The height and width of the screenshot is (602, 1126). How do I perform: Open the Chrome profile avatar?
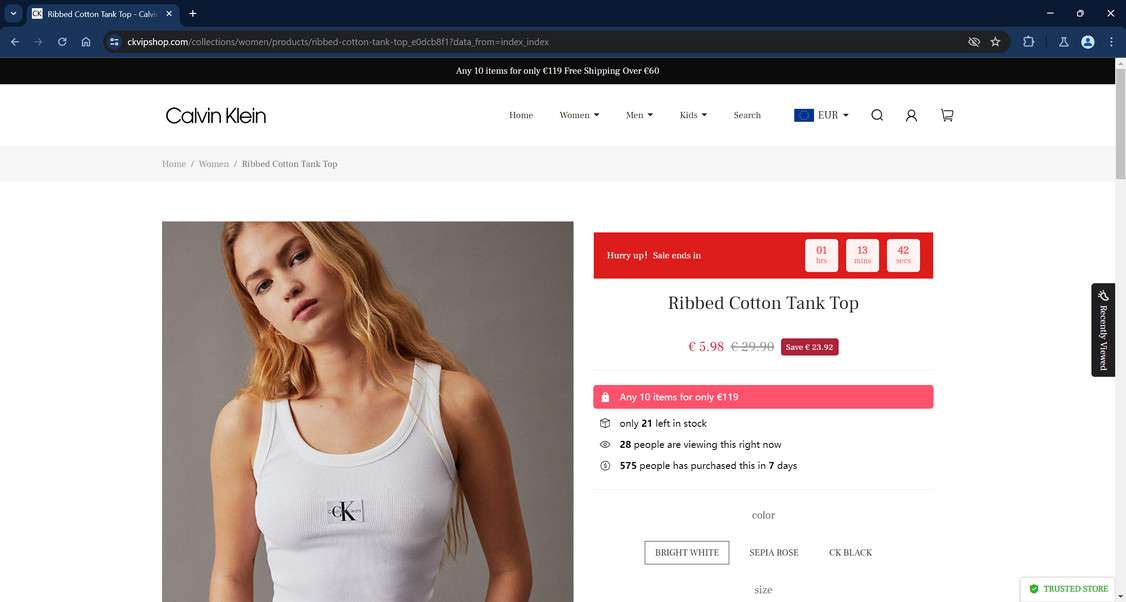tap(1088, 42)
